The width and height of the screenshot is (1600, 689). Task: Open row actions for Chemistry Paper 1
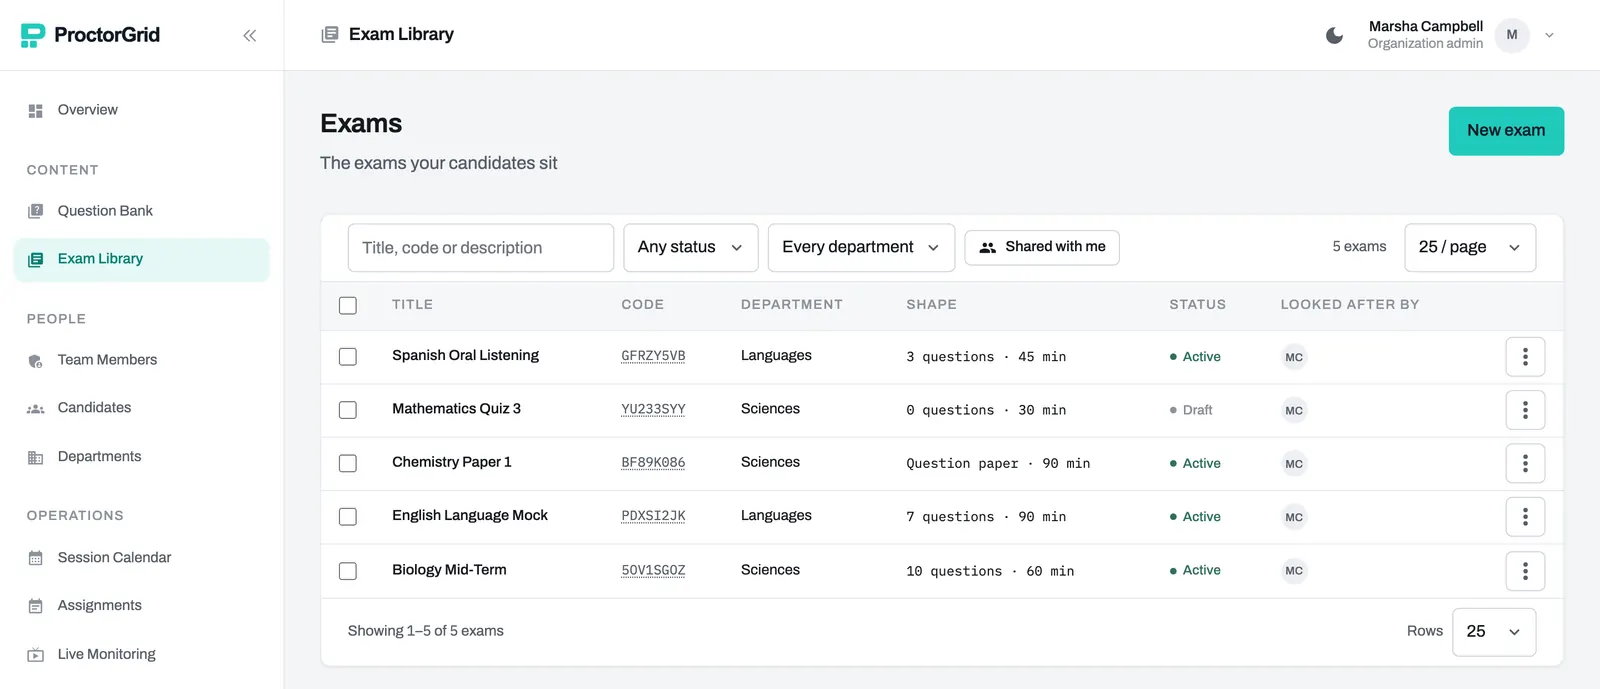click(1525, 464)
